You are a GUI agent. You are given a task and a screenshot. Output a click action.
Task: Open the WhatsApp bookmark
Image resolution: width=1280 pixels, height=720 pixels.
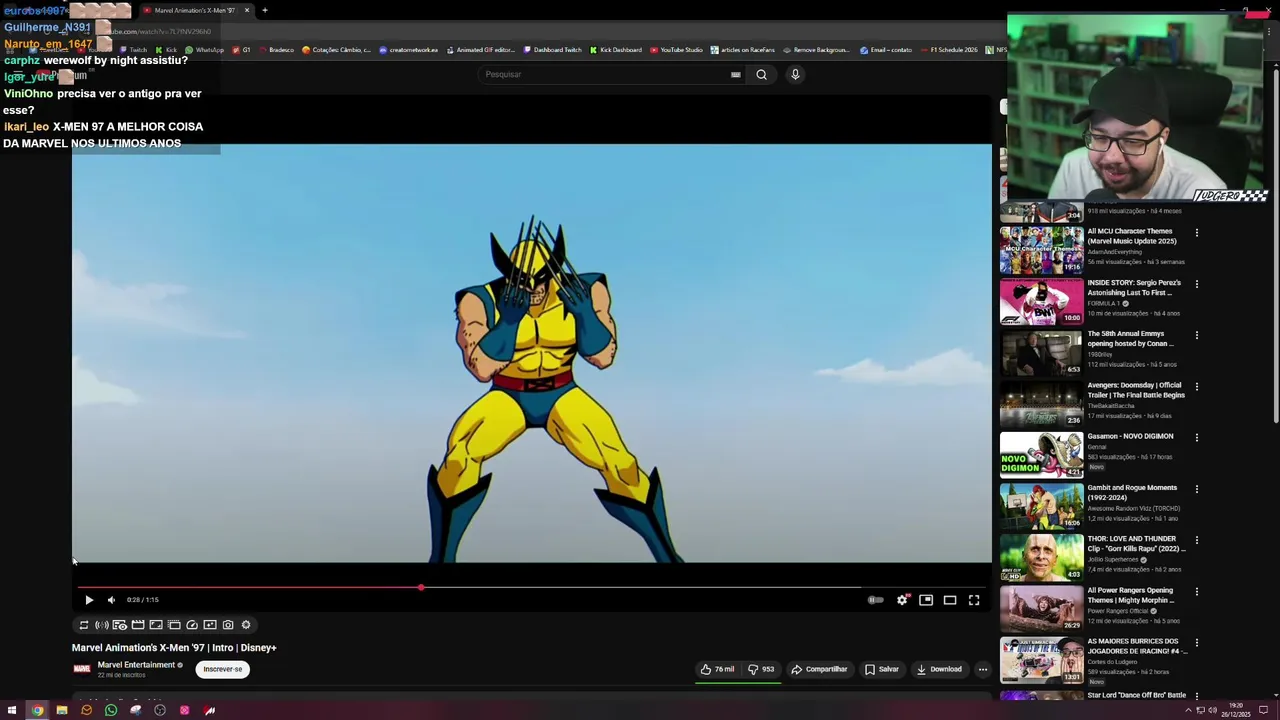(204, 50)
